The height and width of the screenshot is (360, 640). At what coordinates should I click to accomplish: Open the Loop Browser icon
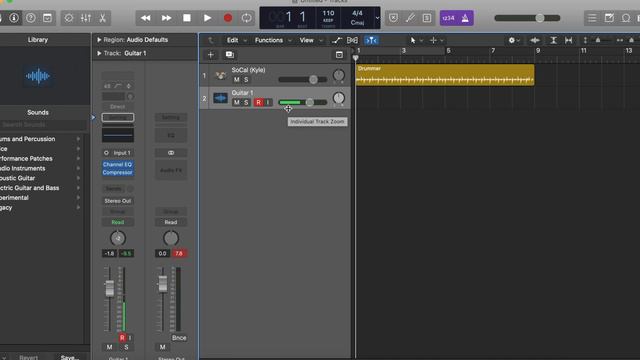pyautogui.click(x=626, y=18)
